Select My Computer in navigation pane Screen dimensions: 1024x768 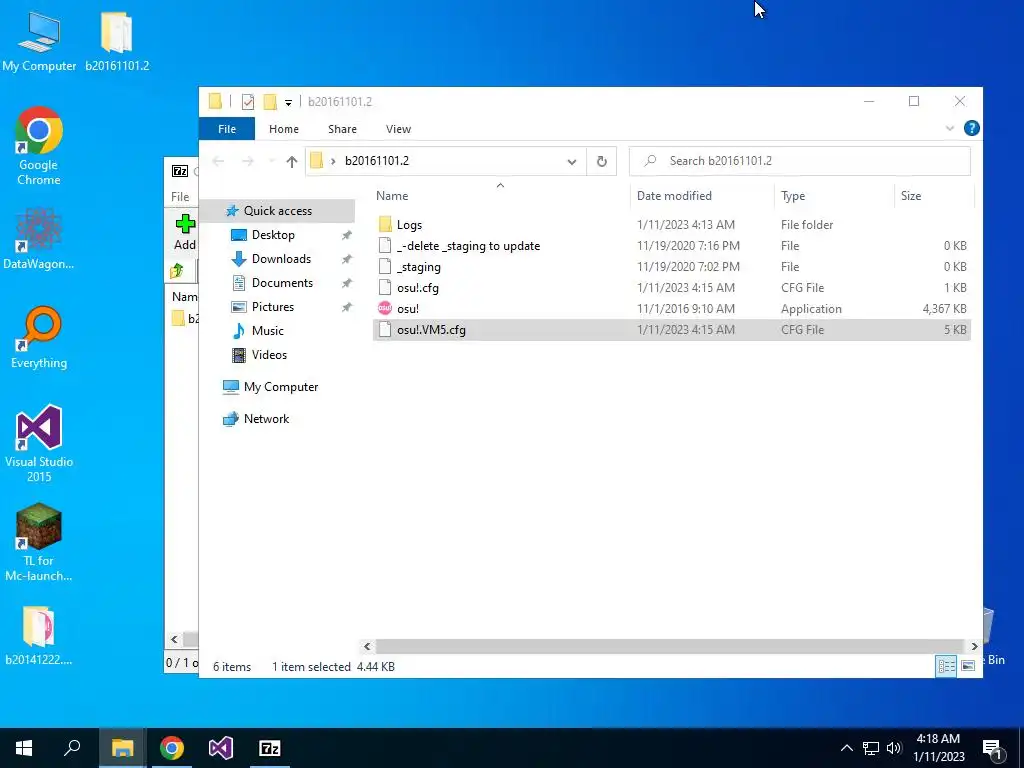[281, 387]
